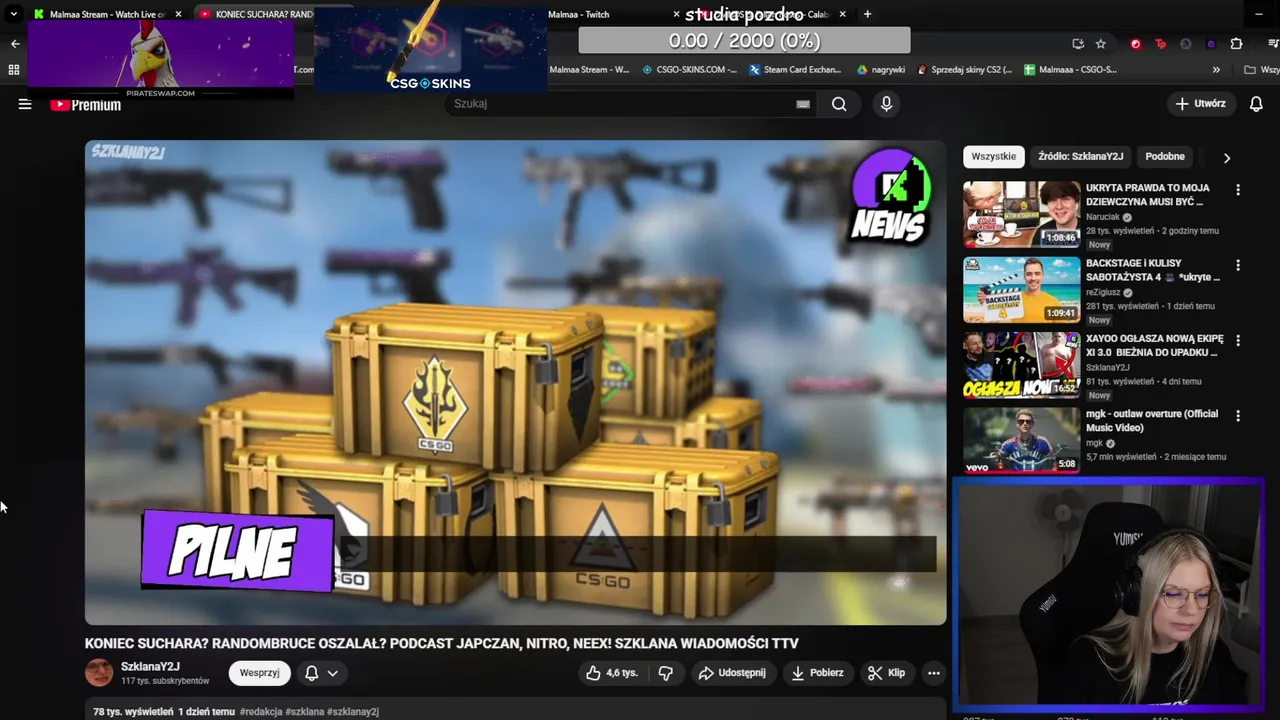Screen dimensions: 1280x720
Task: Open the YouTube hamburger guide menu
Action: tap(25, 104)
